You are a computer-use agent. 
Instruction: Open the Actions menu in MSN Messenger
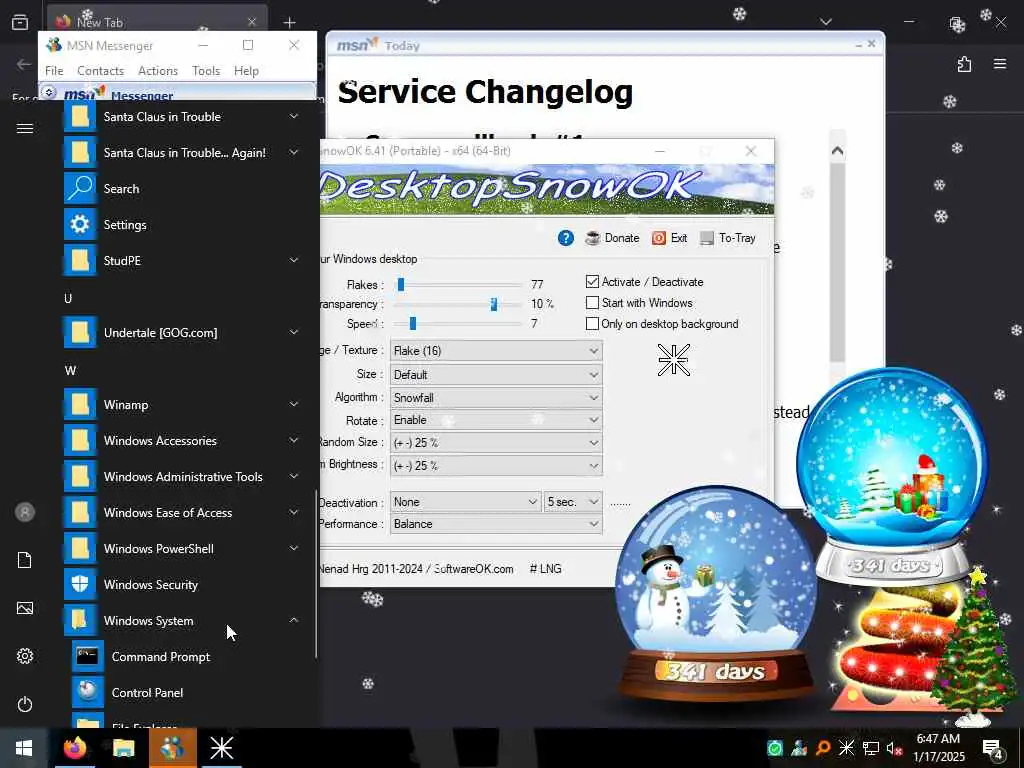pos(158,71)
